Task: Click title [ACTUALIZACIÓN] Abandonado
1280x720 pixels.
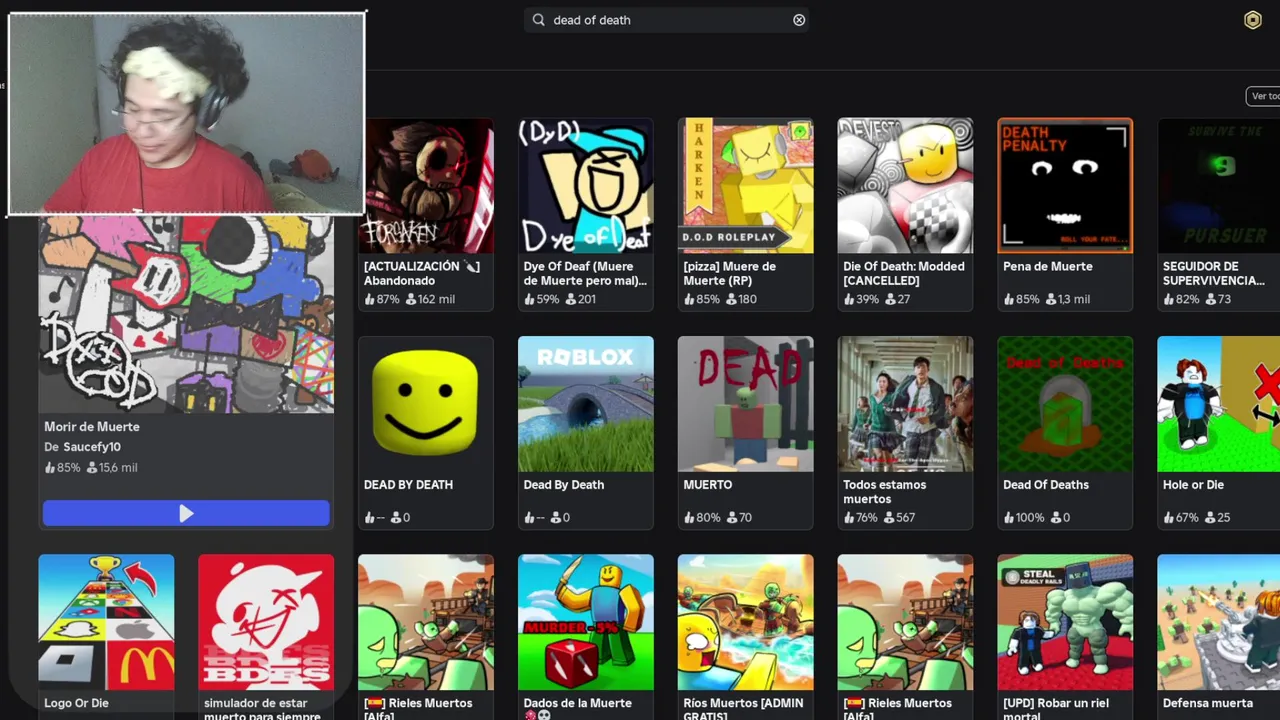Action: coord(422,273)
